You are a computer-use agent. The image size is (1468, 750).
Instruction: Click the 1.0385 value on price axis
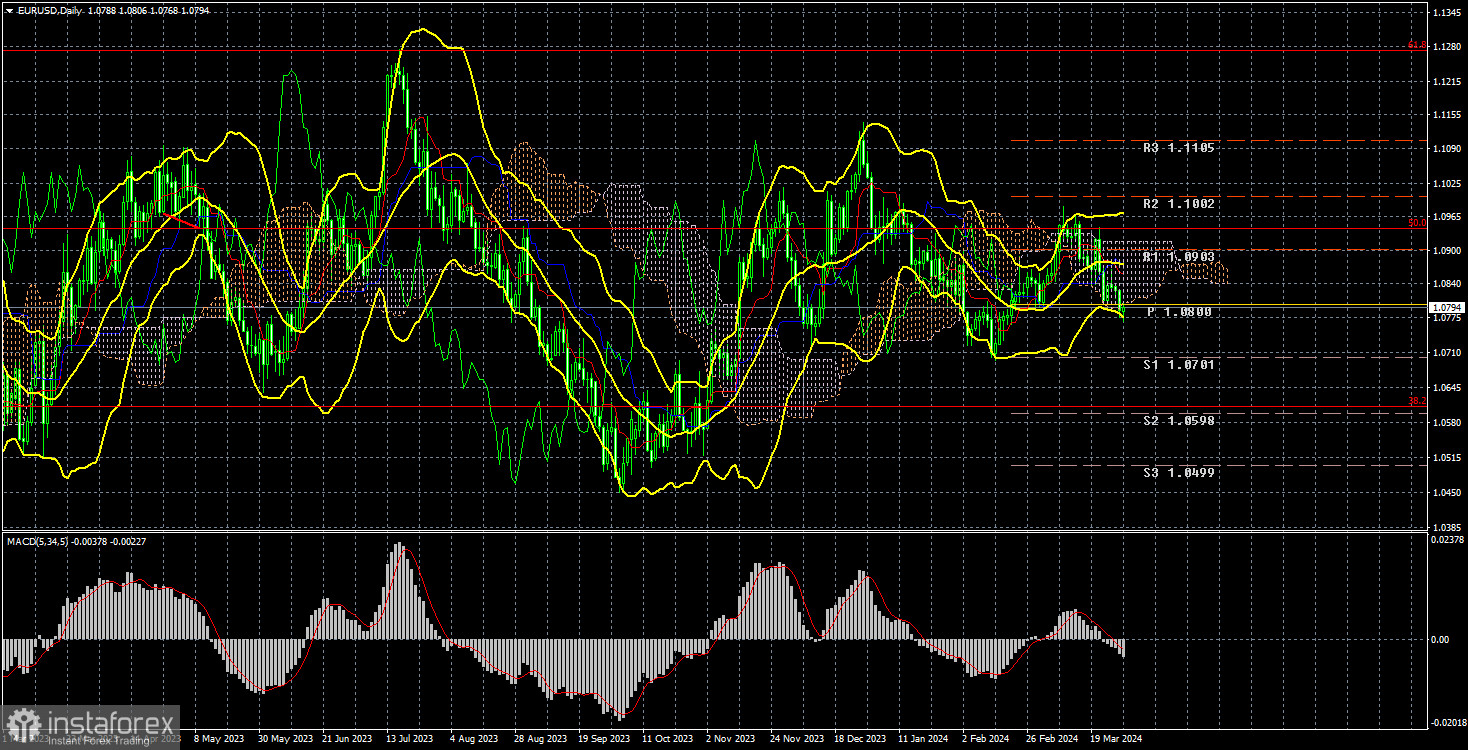tap(1445, 526)
